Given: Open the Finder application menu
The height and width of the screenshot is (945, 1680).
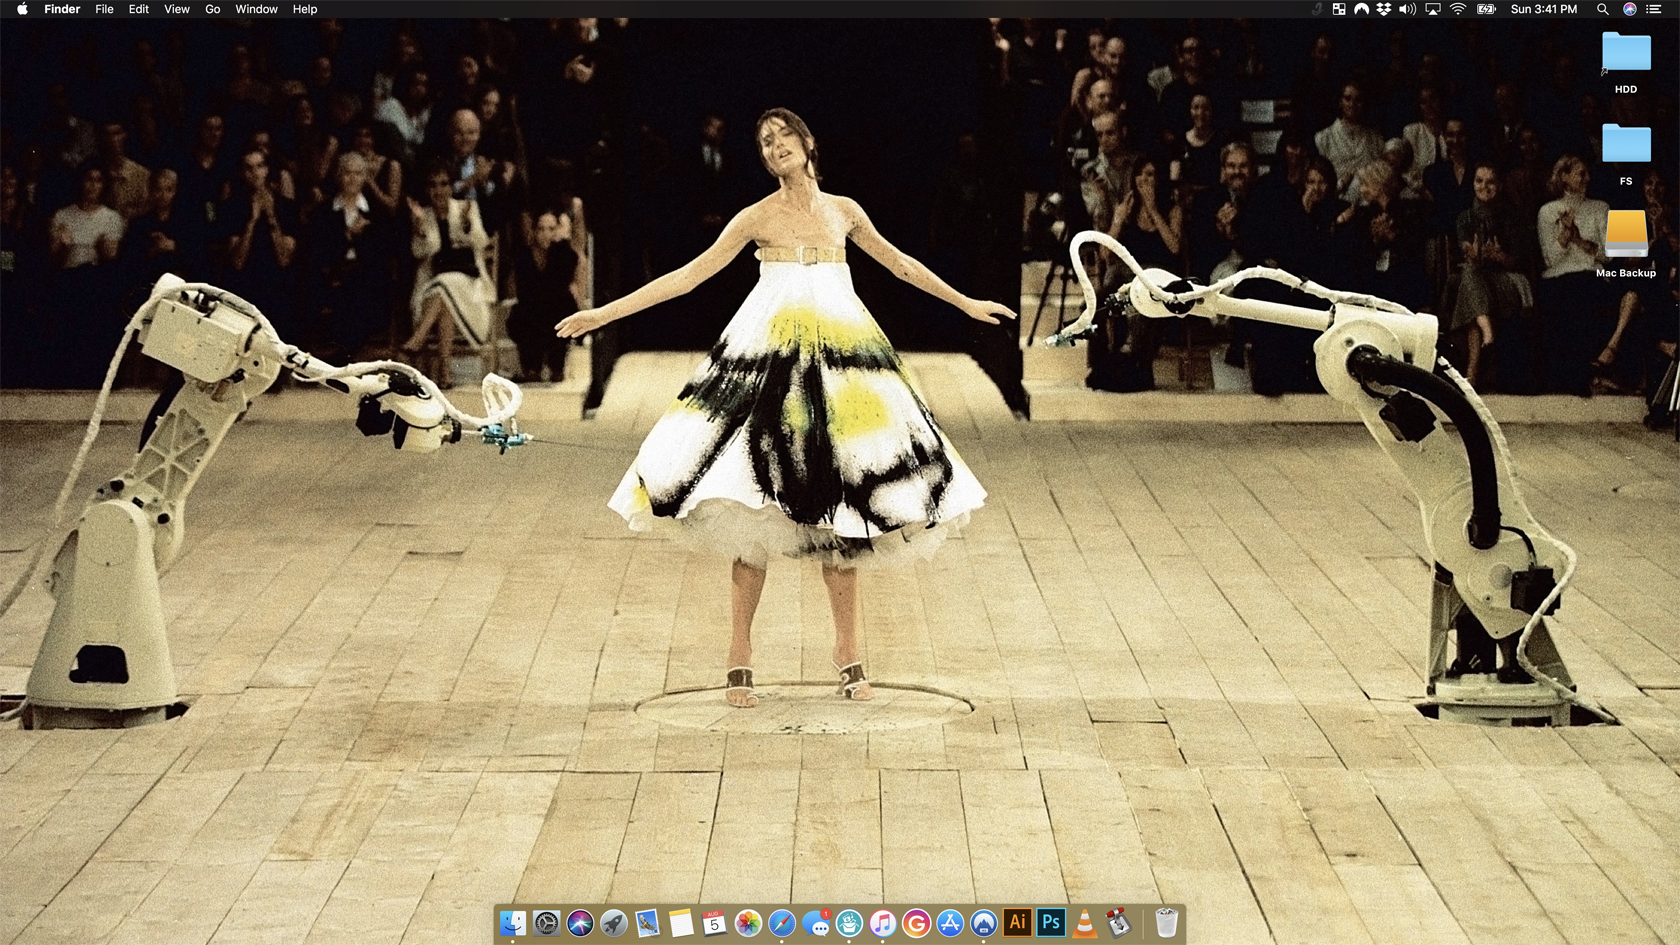Looking at the screenshot, I should 62,9.
